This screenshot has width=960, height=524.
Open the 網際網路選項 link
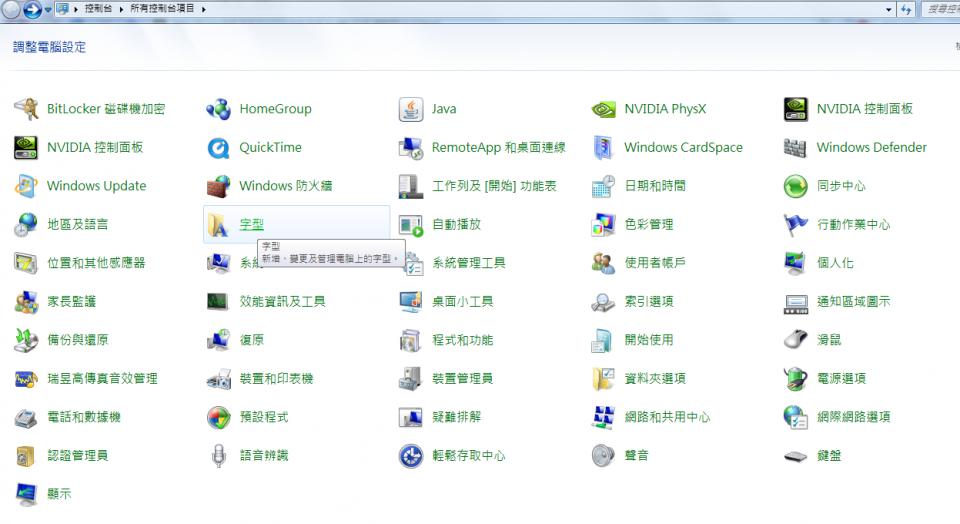point(853,417)
